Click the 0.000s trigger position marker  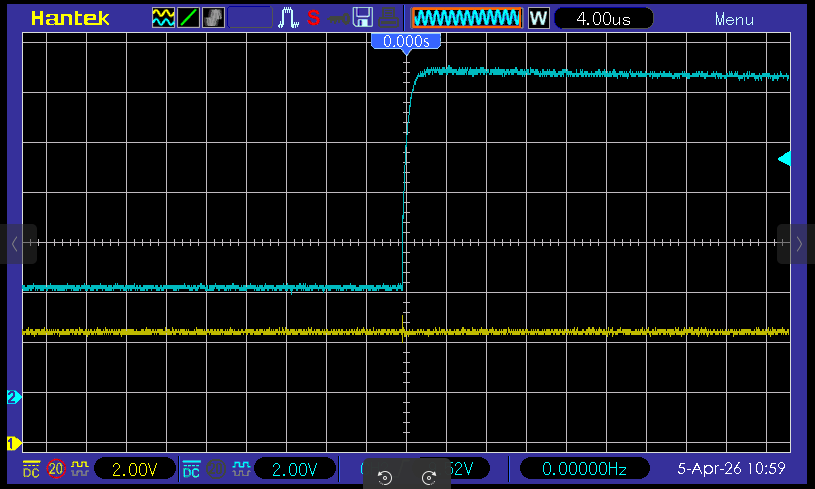406,41
